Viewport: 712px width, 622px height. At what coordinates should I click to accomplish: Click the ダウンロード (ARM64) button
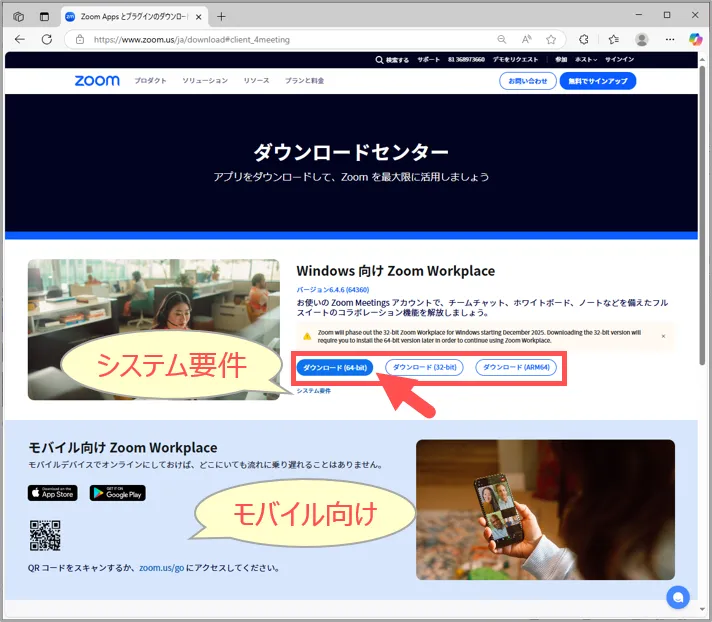pyautogui.click(x=516, y=367)
